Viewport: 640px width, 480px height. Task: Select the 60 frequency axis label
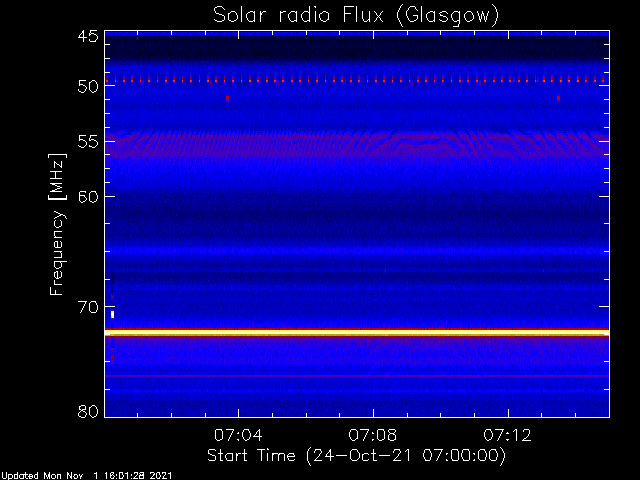point(88,197)
